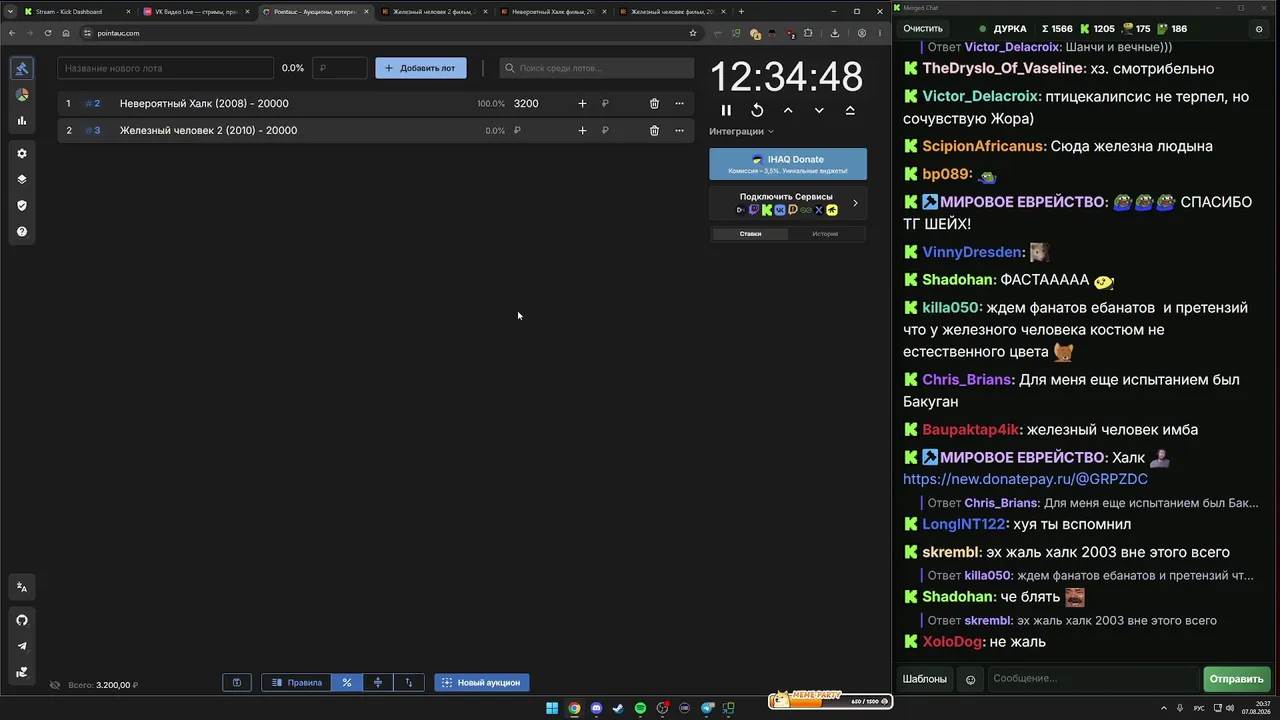Open the Windows Start menu
This screenshot has height=720, width=1280.
click(x=552, y=708)
